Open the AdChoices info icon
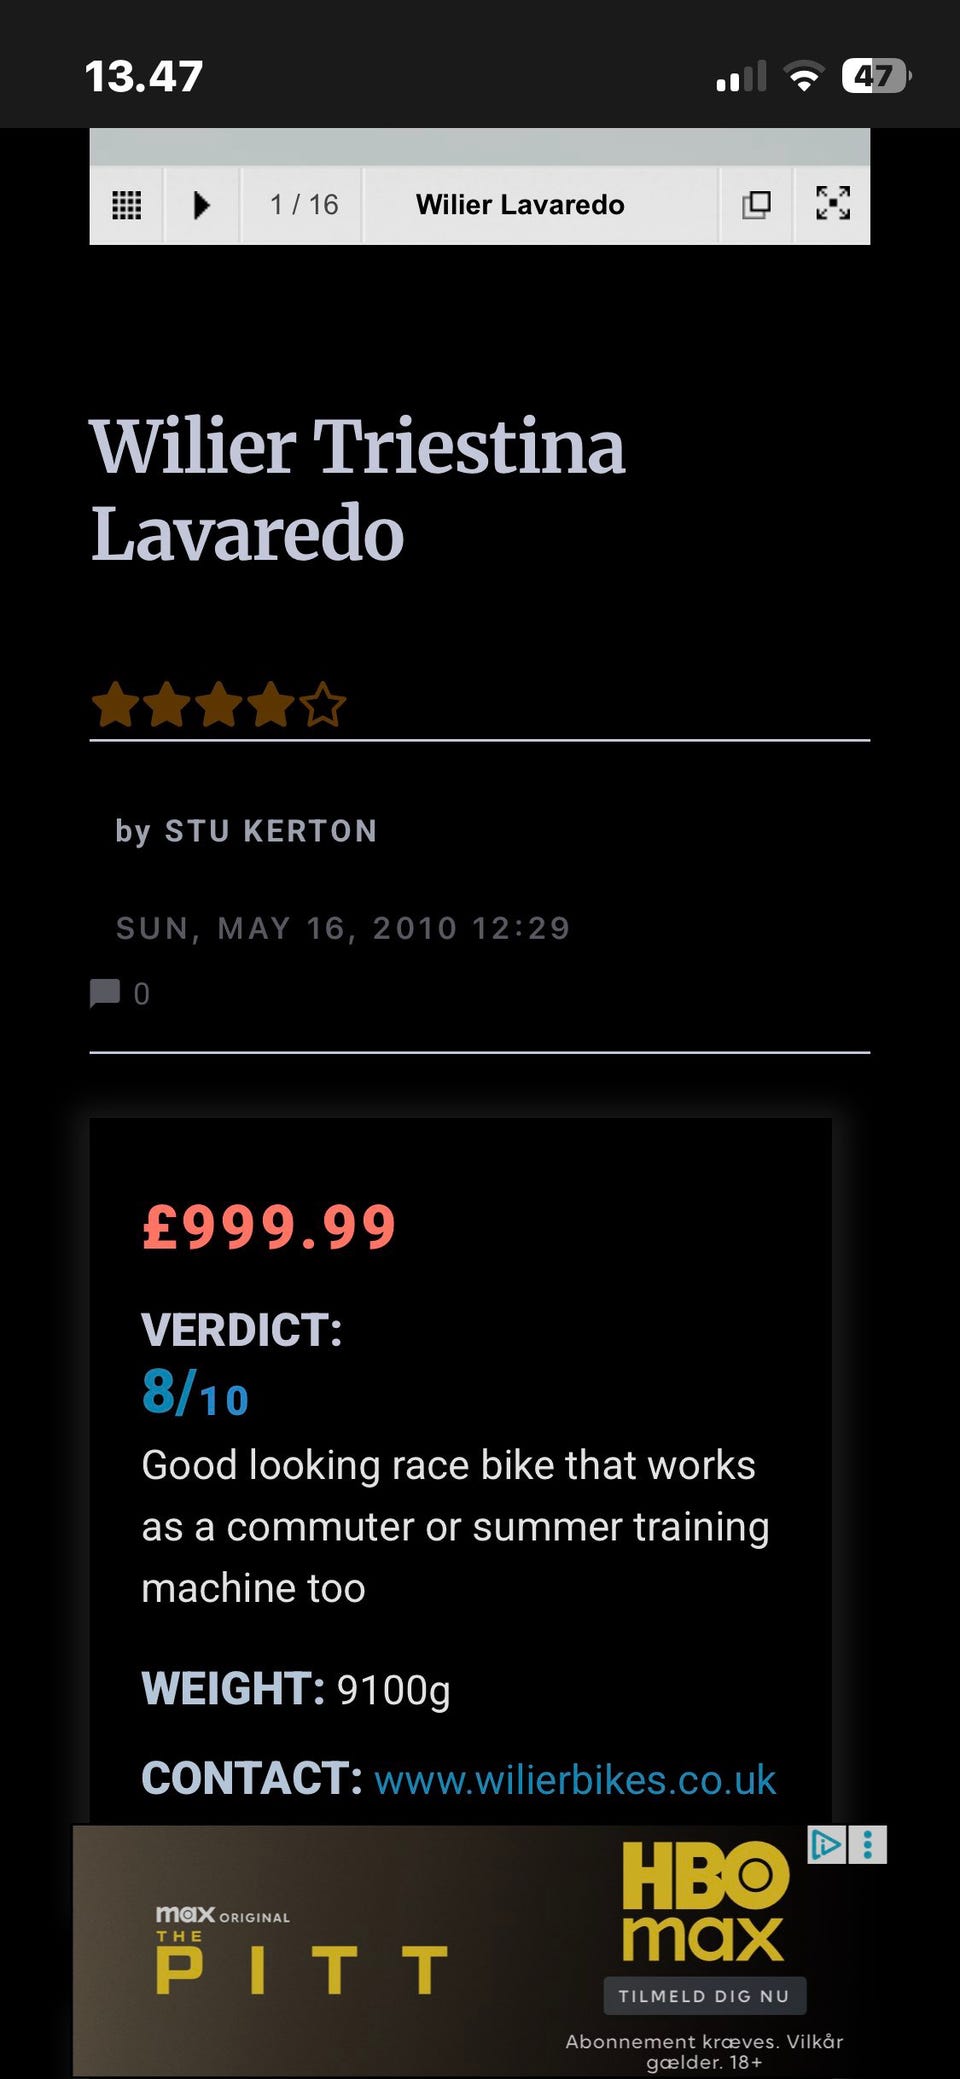 click(827, 1844)
